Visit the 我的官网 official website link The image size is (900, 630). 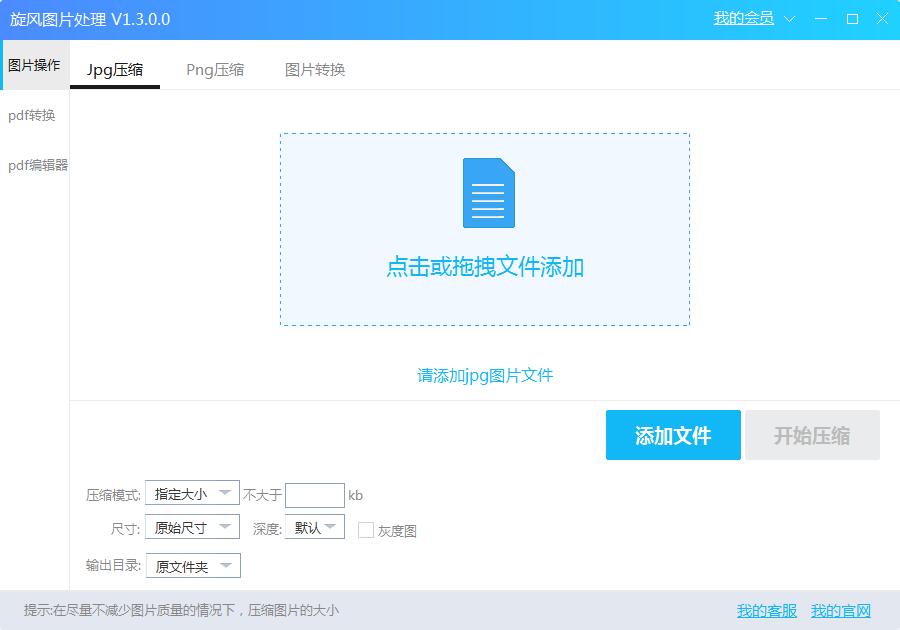(x=842, y=610)
